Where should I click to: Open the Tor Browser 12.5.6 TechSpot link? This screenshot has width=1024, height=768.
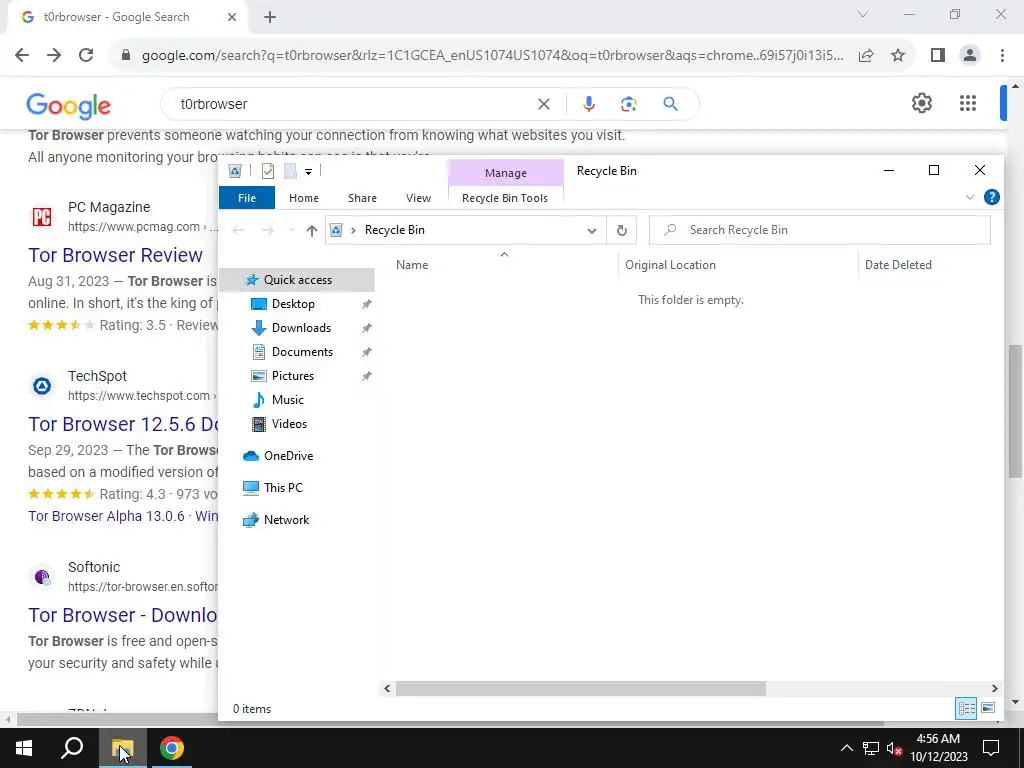point(123,424)
